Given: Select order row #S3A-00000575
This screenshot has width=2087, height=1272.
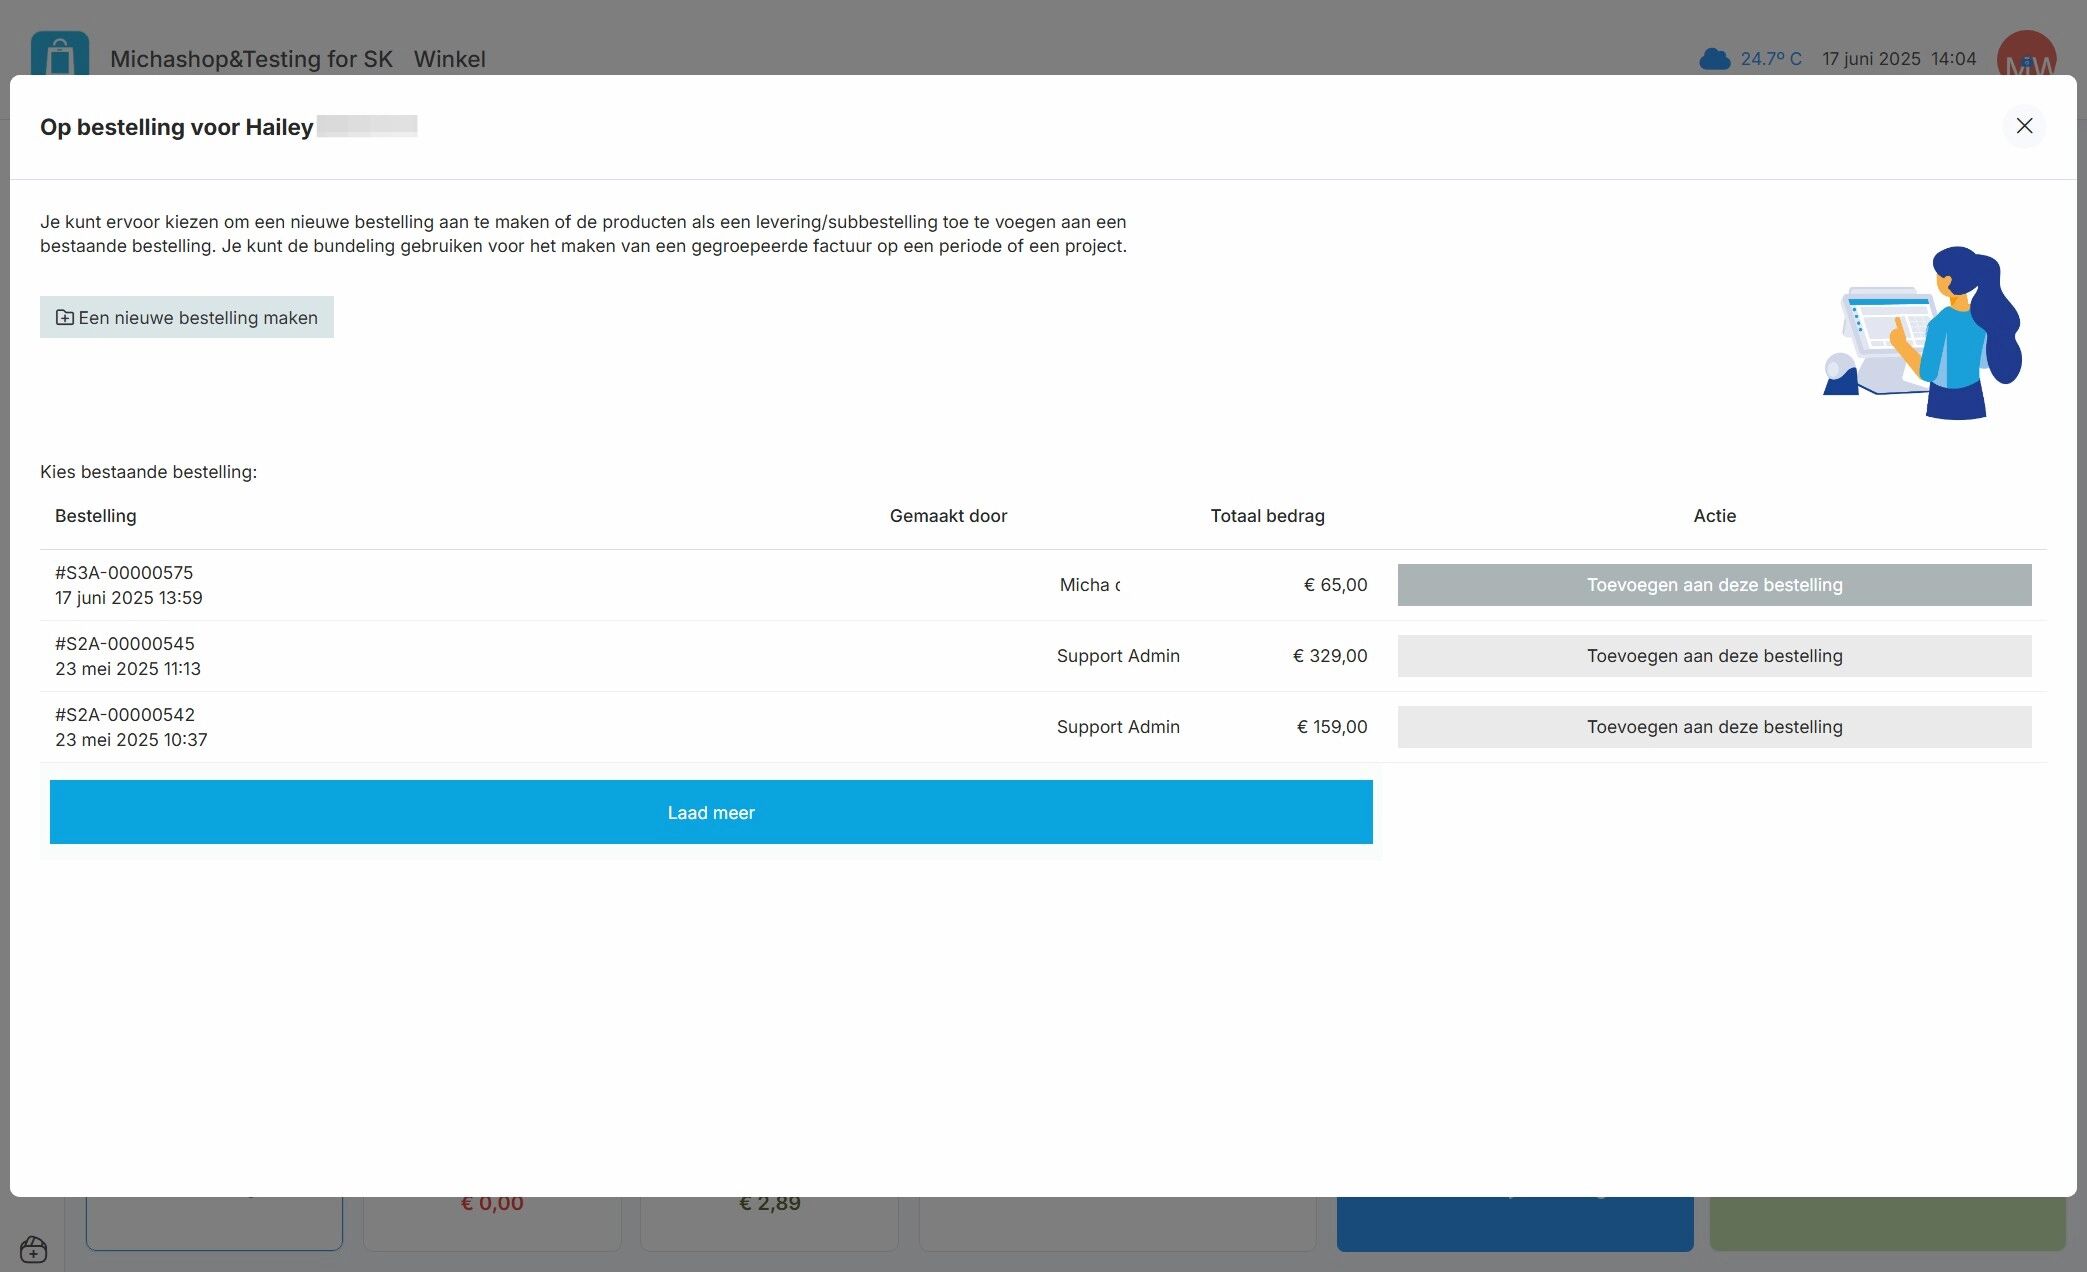Looking at the screenshot, I should coord(124,573).
